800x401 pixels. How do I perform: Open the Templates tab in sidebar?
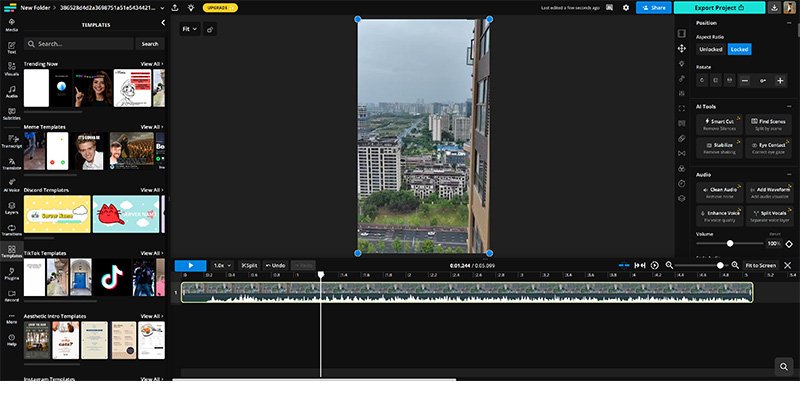pyautogui.click(x=11, y=252)
